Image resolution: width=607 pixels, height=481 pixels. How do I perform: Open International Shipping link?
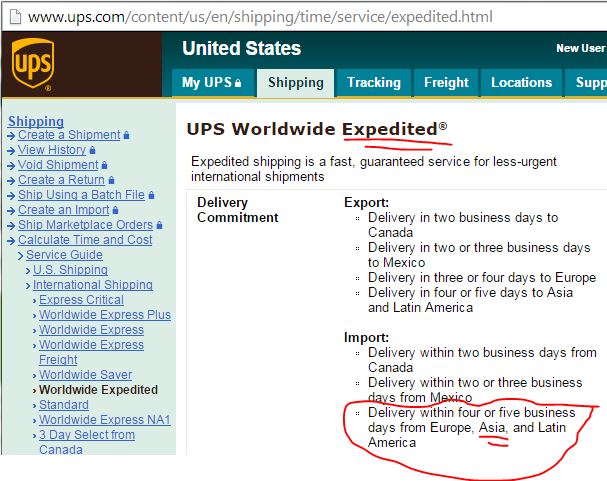(93, 285)
